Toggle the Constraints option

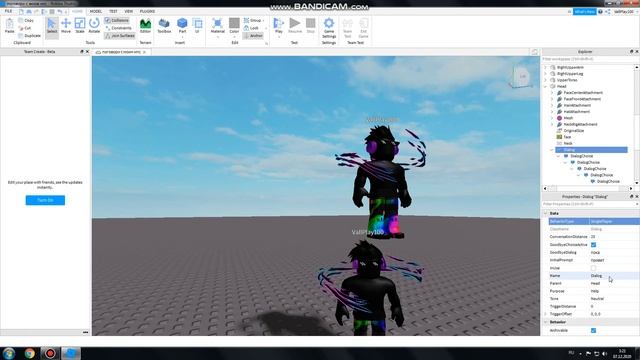coord(118,28)
